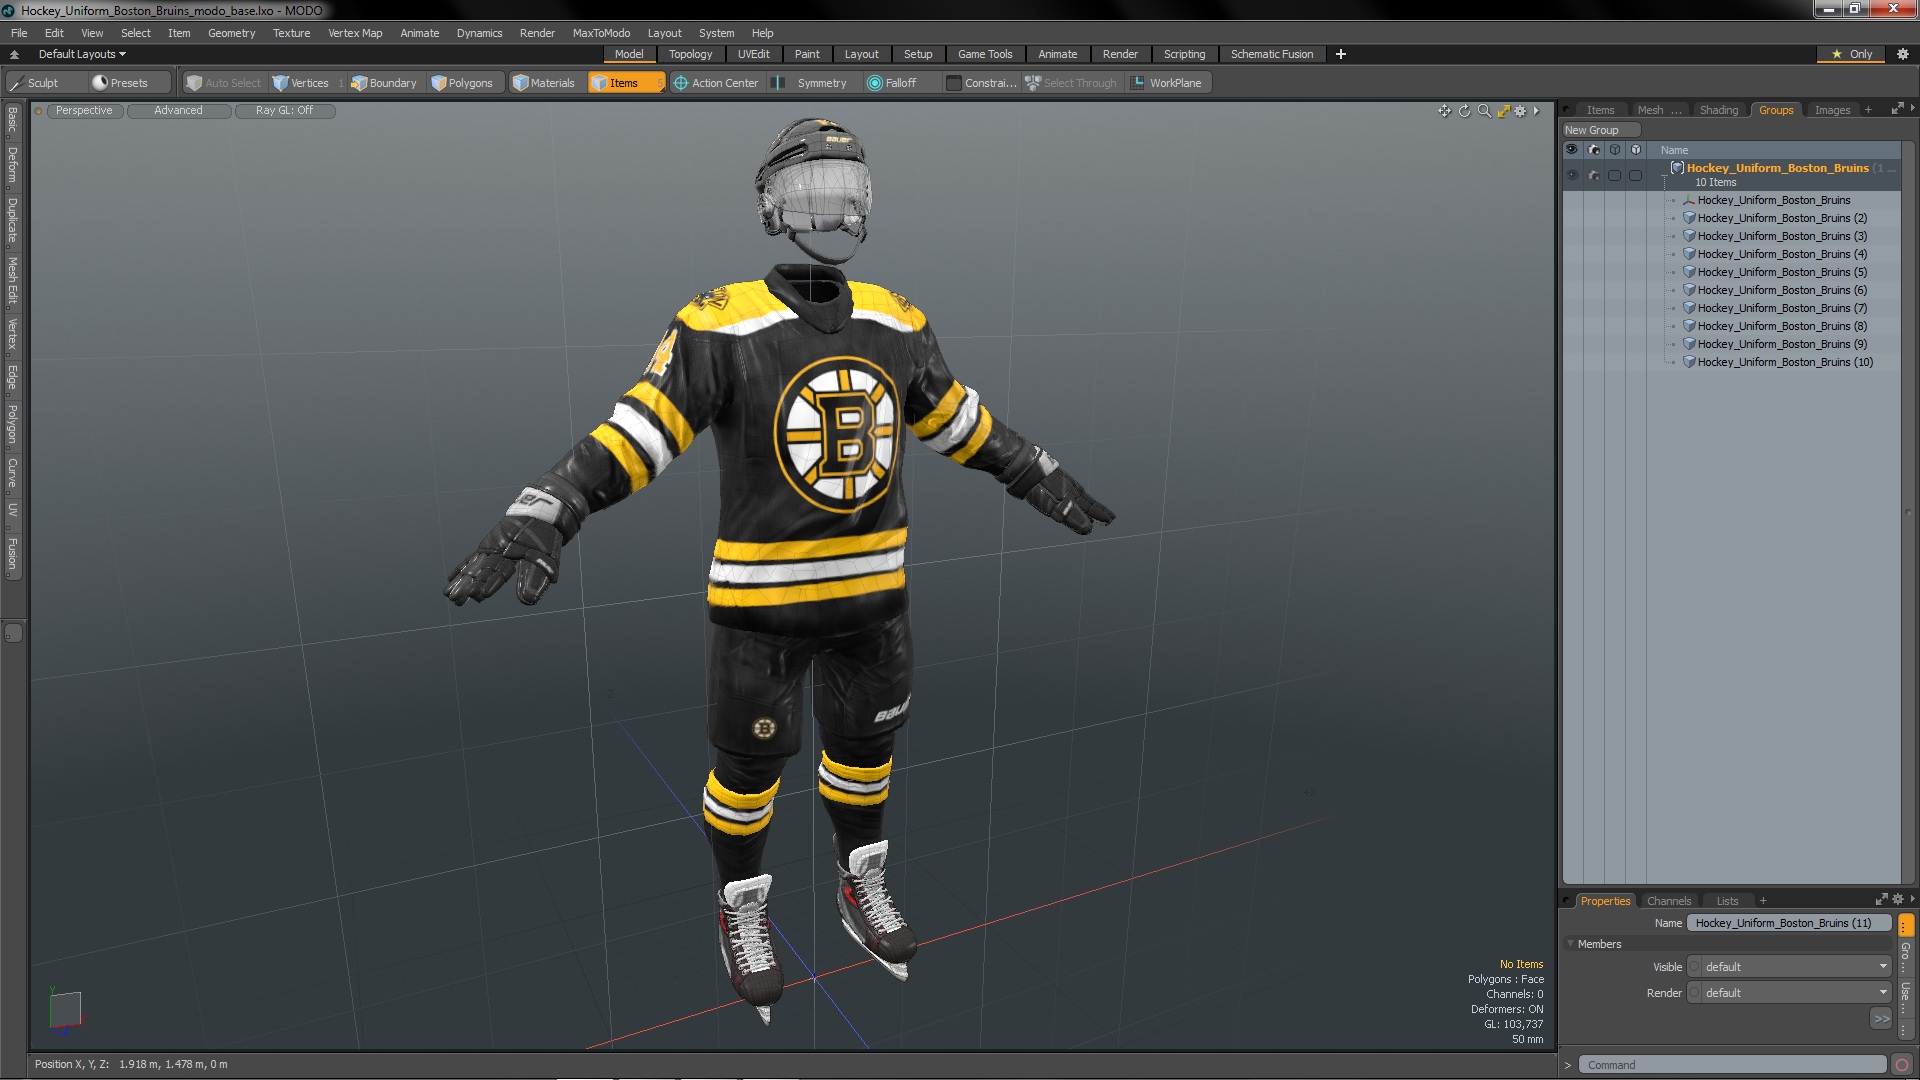This screenshot has width=1920, height=1080.
Task: Click the Name field Hockey_Uniform_Boston_Bruins (11)
Action: [1788, 923]
